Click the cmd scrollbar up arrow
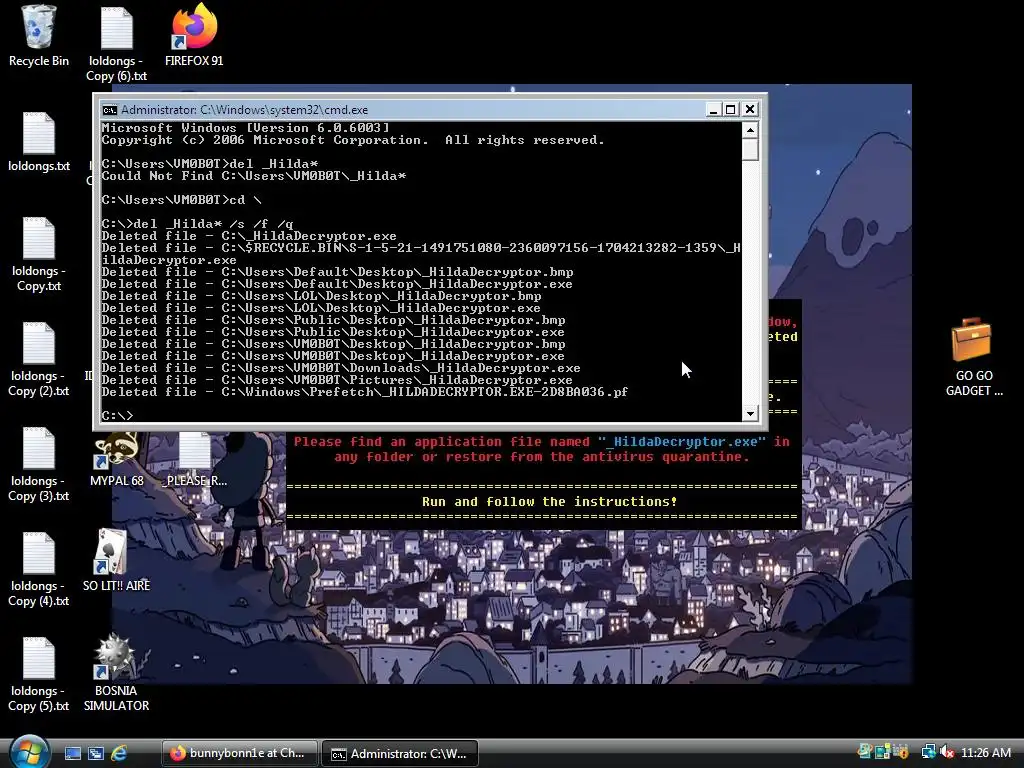 click(750, 130)
